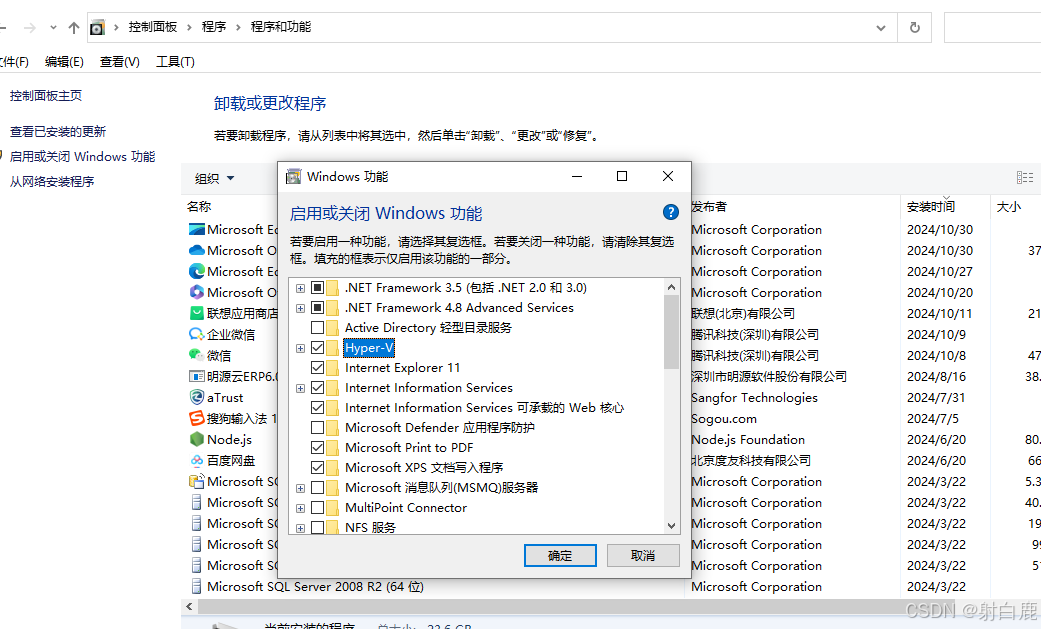Expand the .NET Framework 4.8 Advanced Services node
Image resolution: width=1041 pixels, height=629 pixels.
[300, 308]
